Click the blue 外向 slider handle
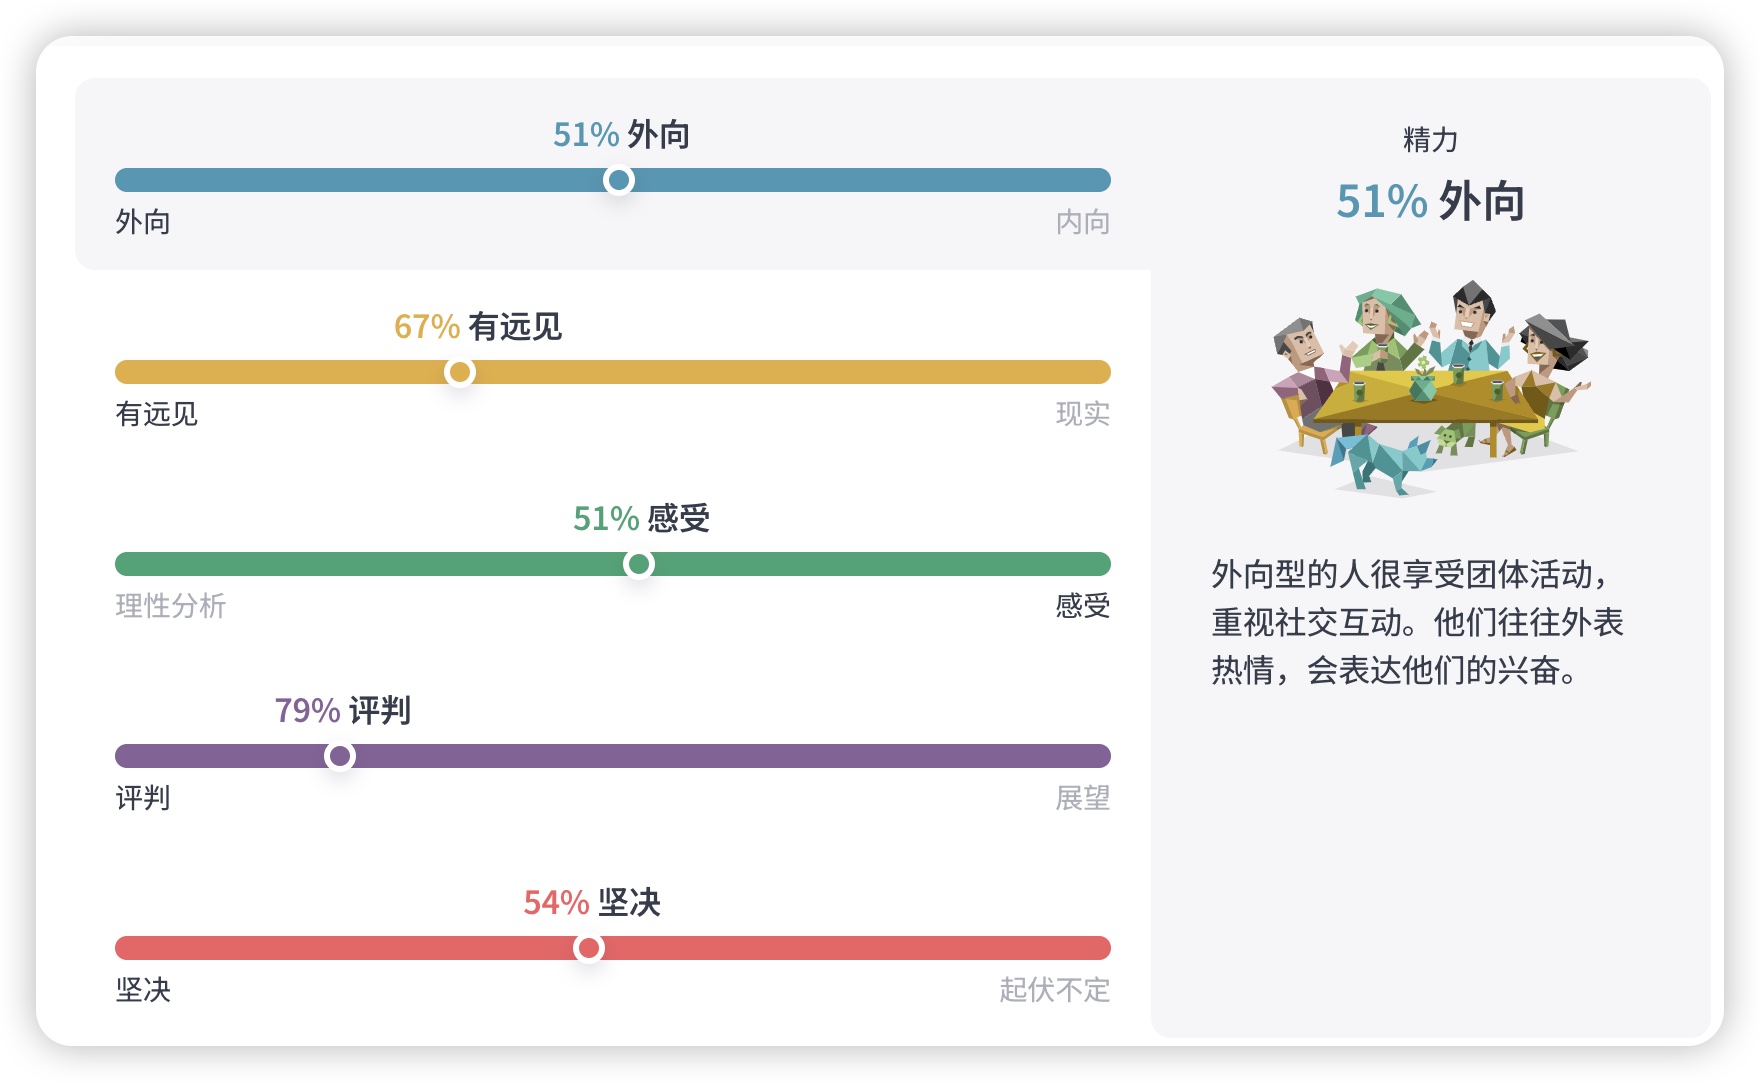This screenshot has height=1082, width=1760. pyautogui.click(x=619, y=180)
